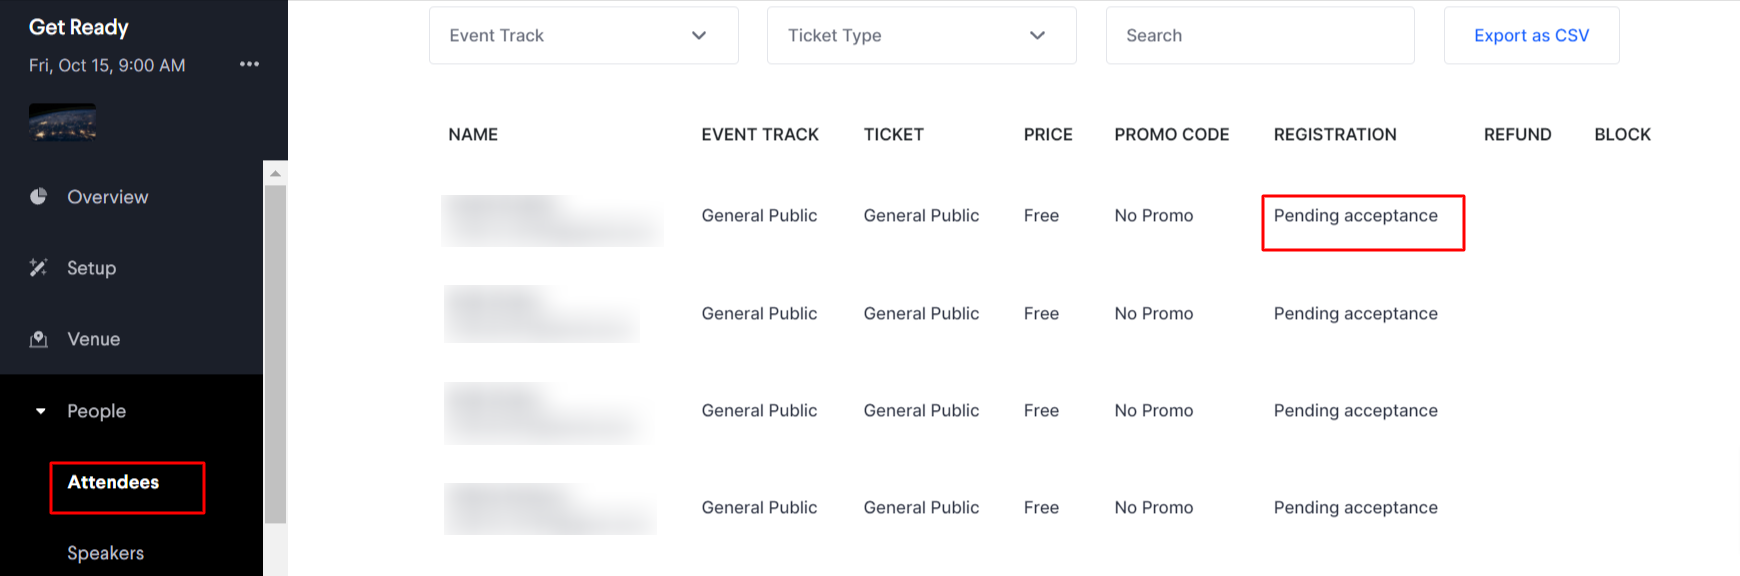The height and width of the screenshot is (576, 1740).
Task: Click the sidebar scrollbar thumb
Action: click(275, 354)
